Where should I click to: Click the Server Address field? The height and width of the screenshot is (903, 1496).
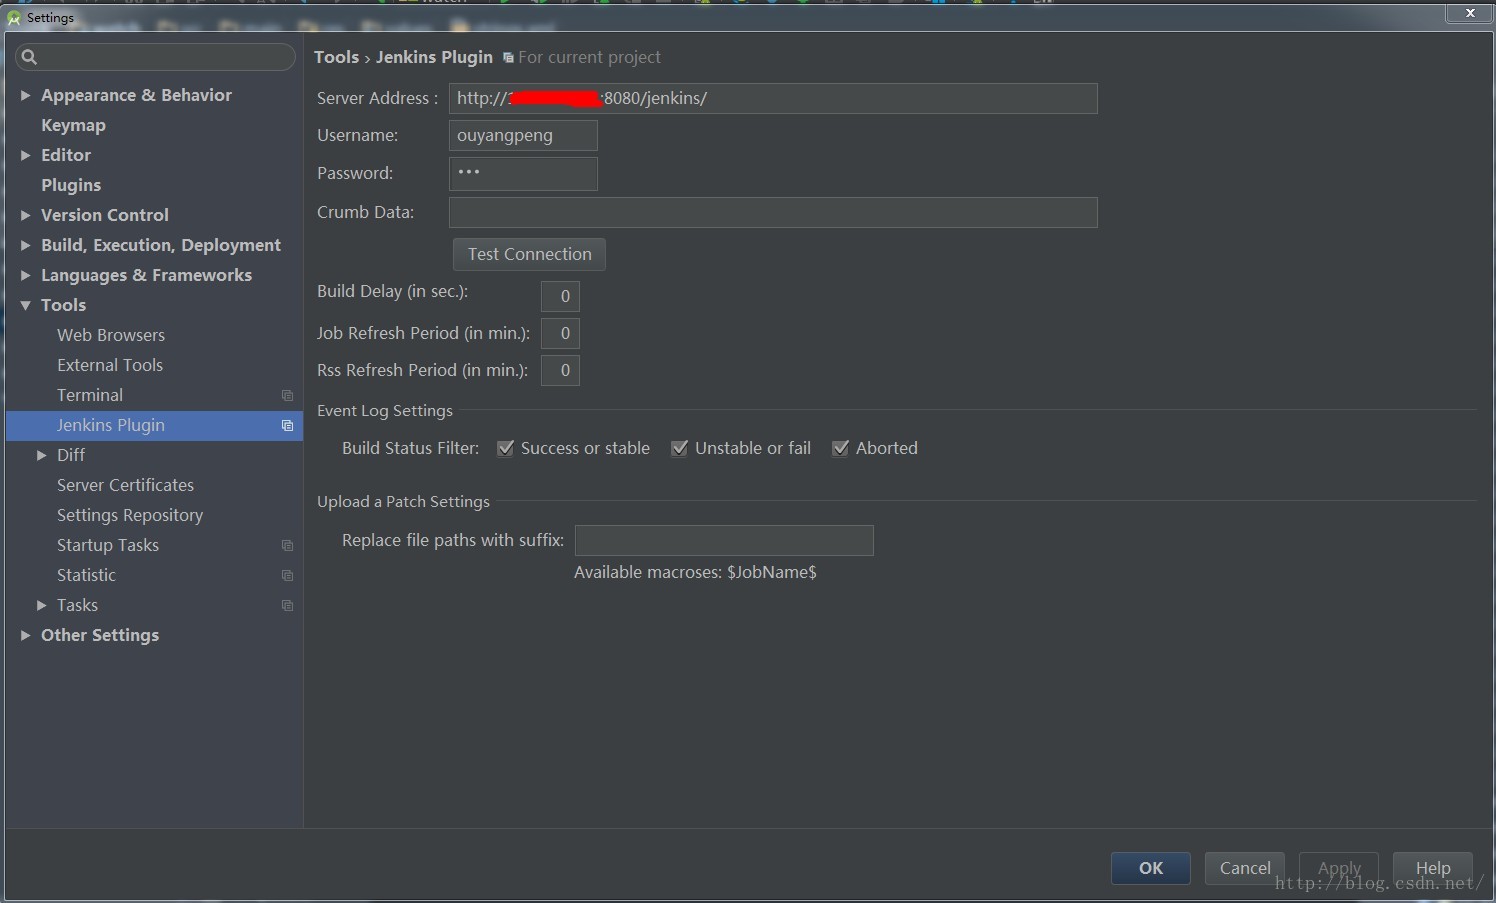click(773, 98)
